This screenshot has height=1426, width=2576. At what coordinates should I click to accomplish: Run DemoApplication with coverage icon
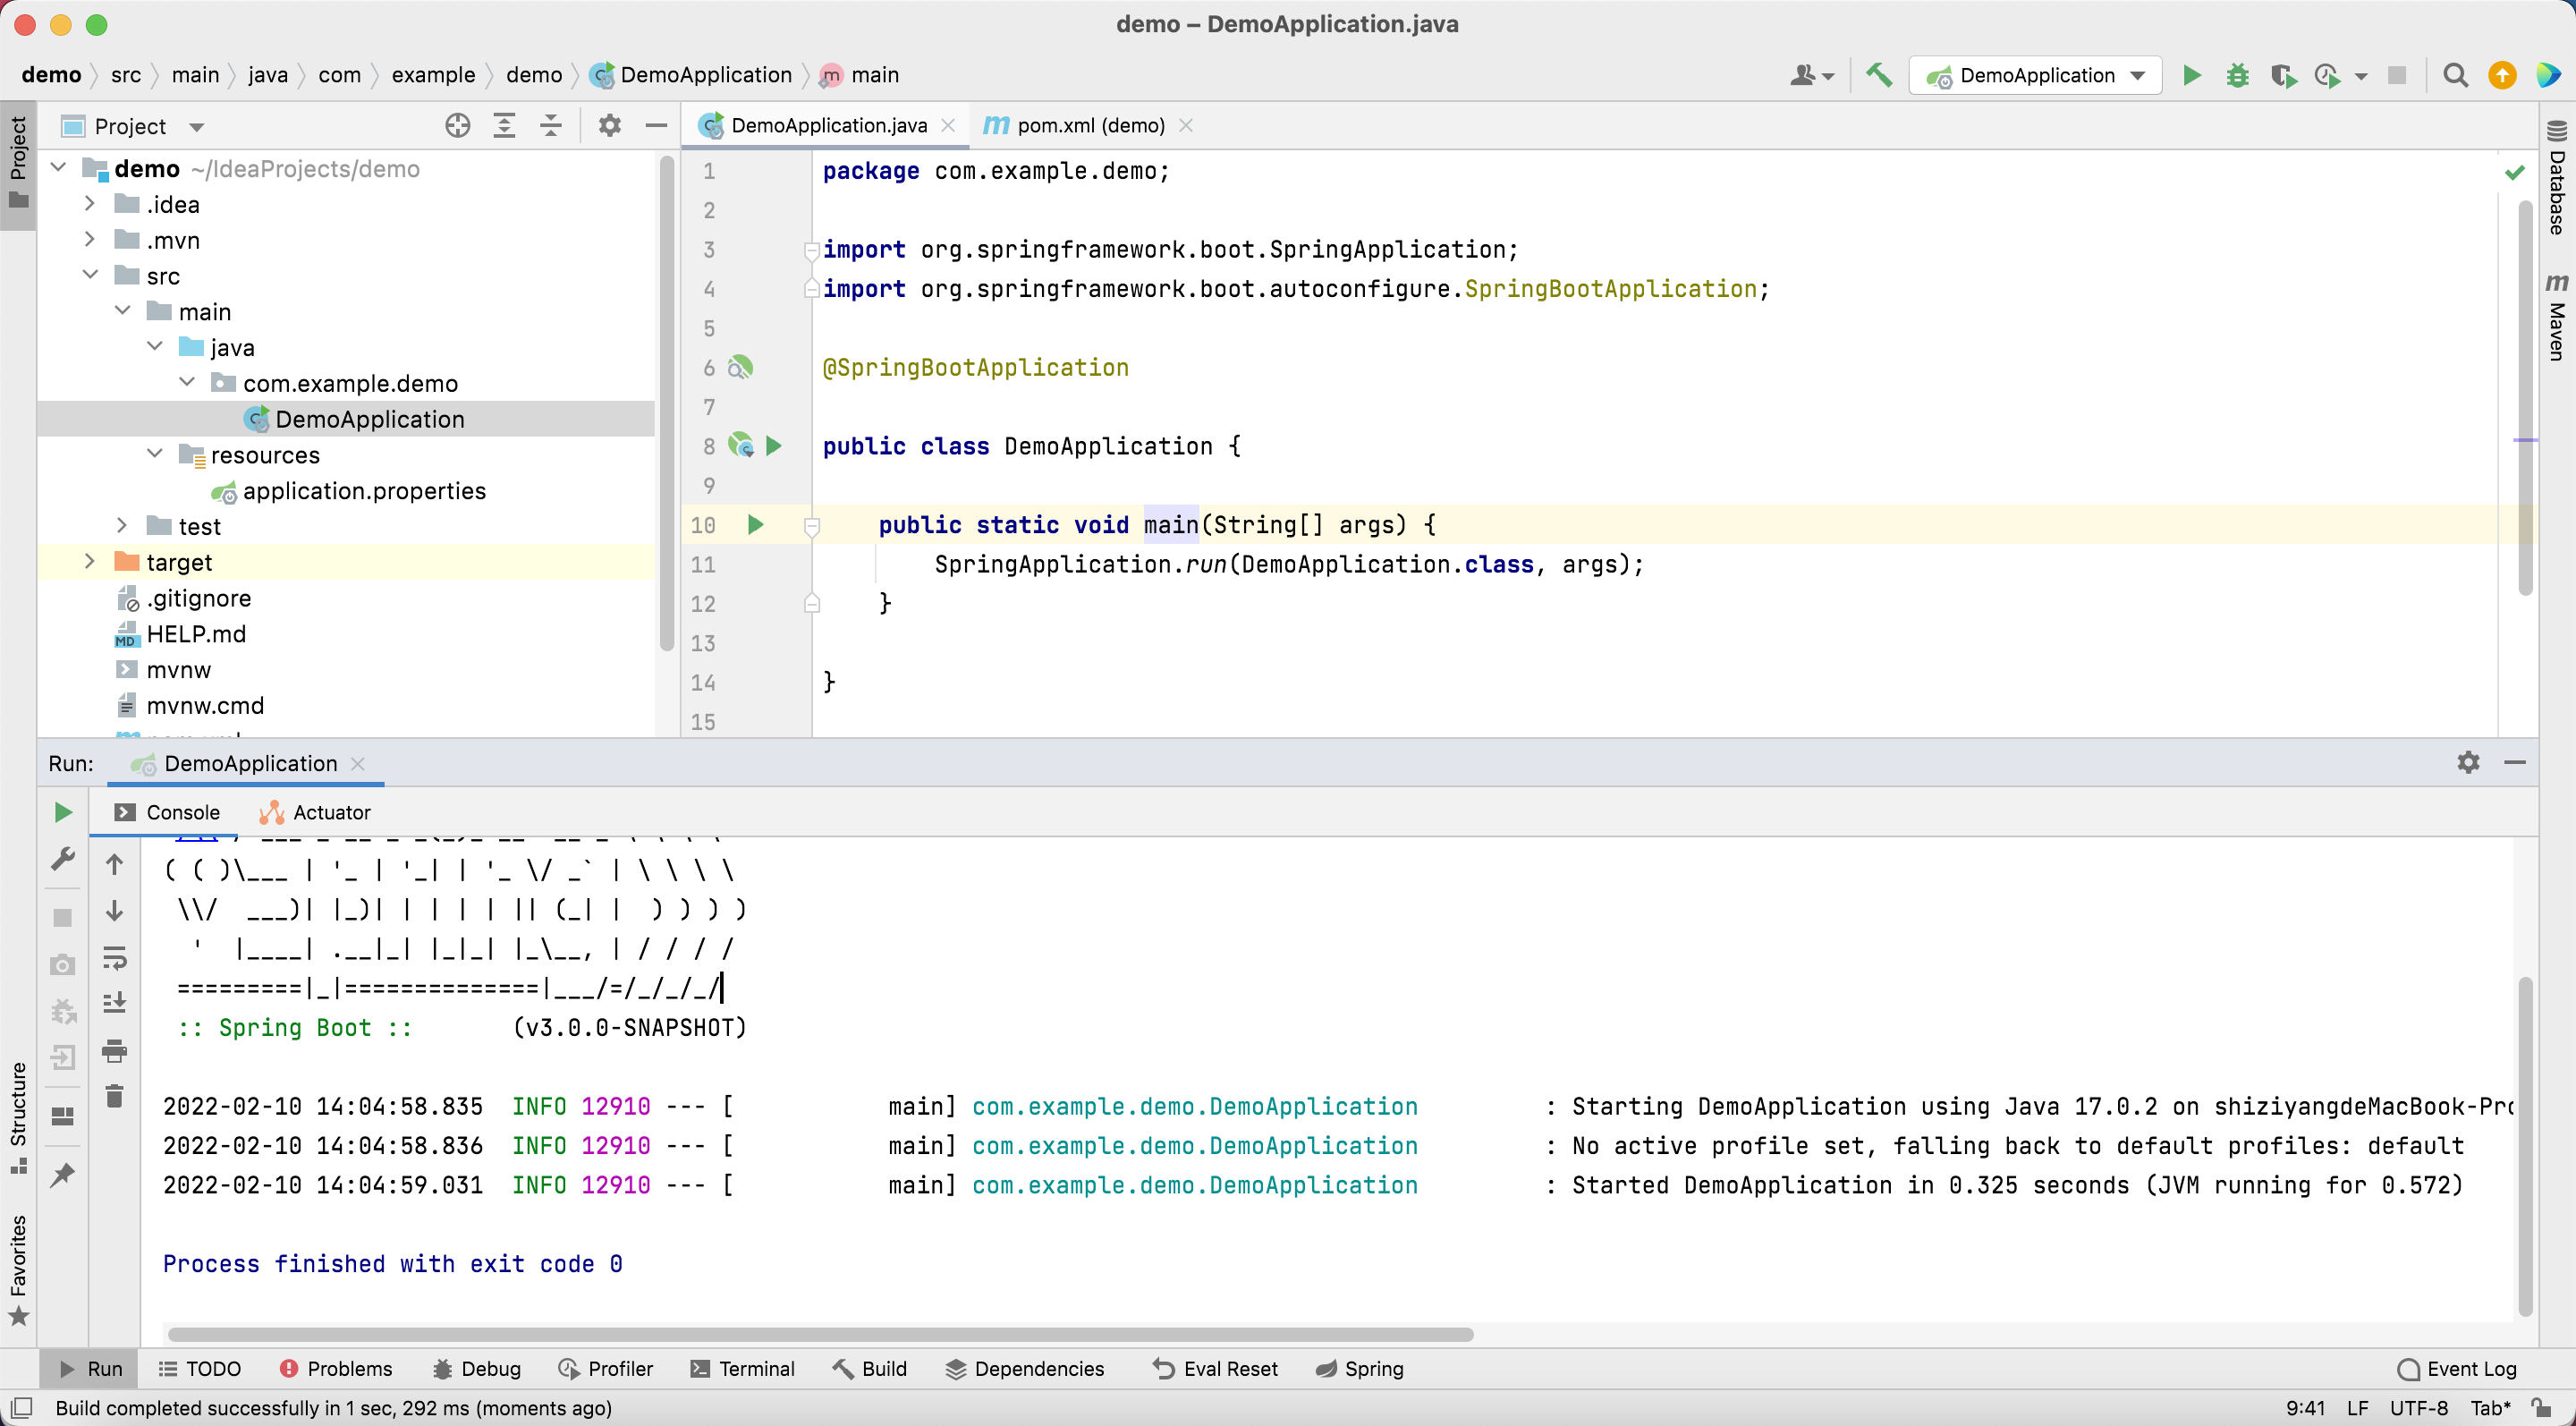click(2285, 75)
